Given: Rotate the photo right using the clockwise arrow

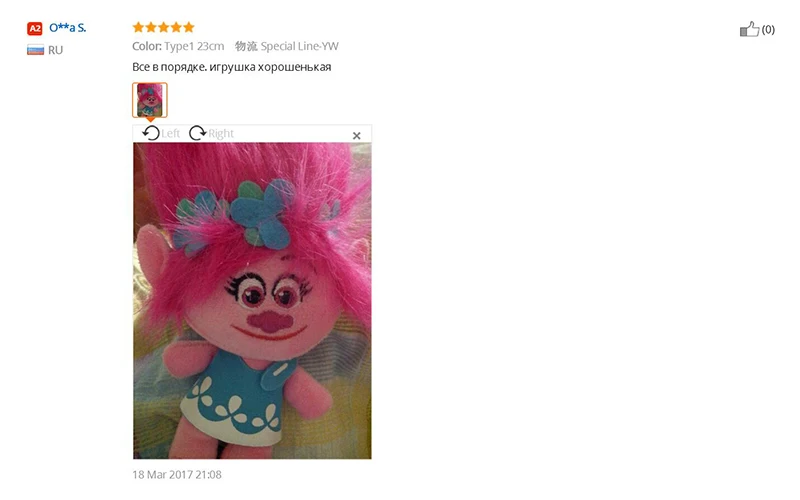Looking at the screenshot, I should (x=197, y=133).
